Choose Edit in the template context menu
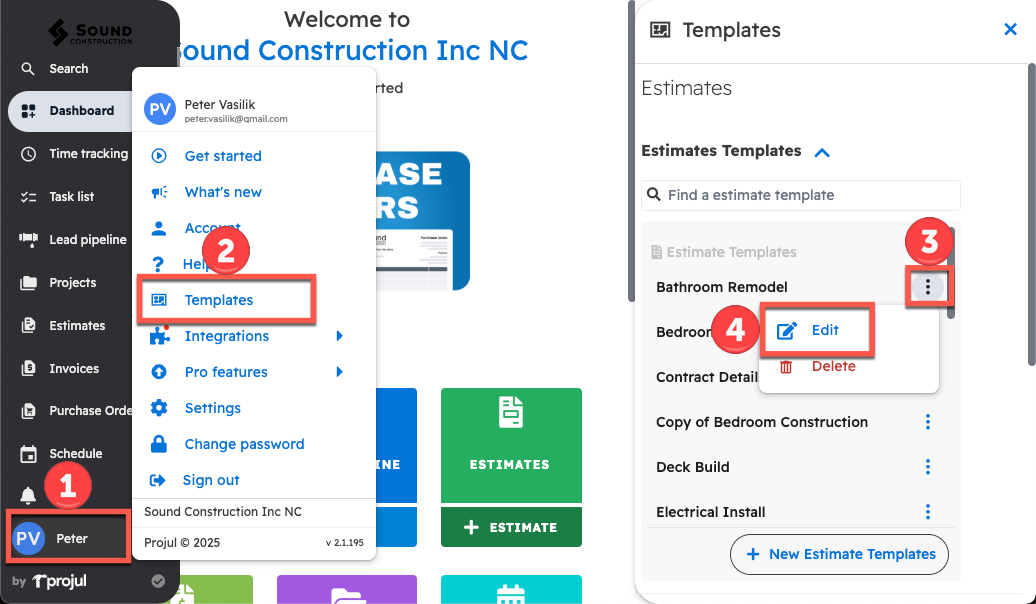 point(824,330)
